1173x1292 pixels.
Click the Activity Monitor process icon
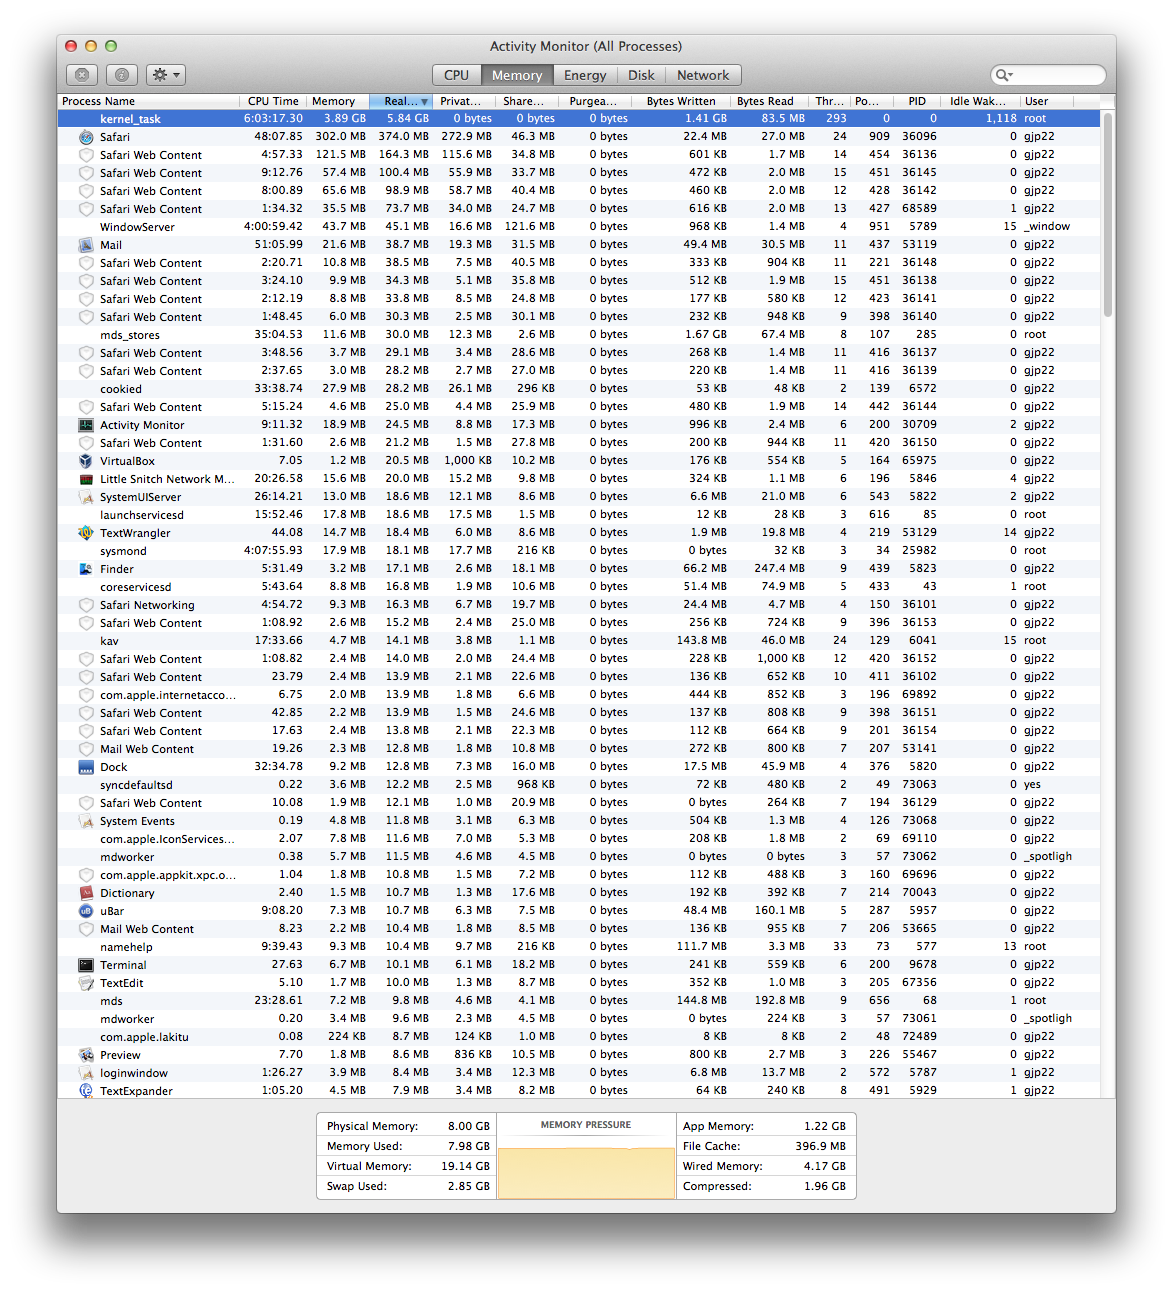pos(86,425)
